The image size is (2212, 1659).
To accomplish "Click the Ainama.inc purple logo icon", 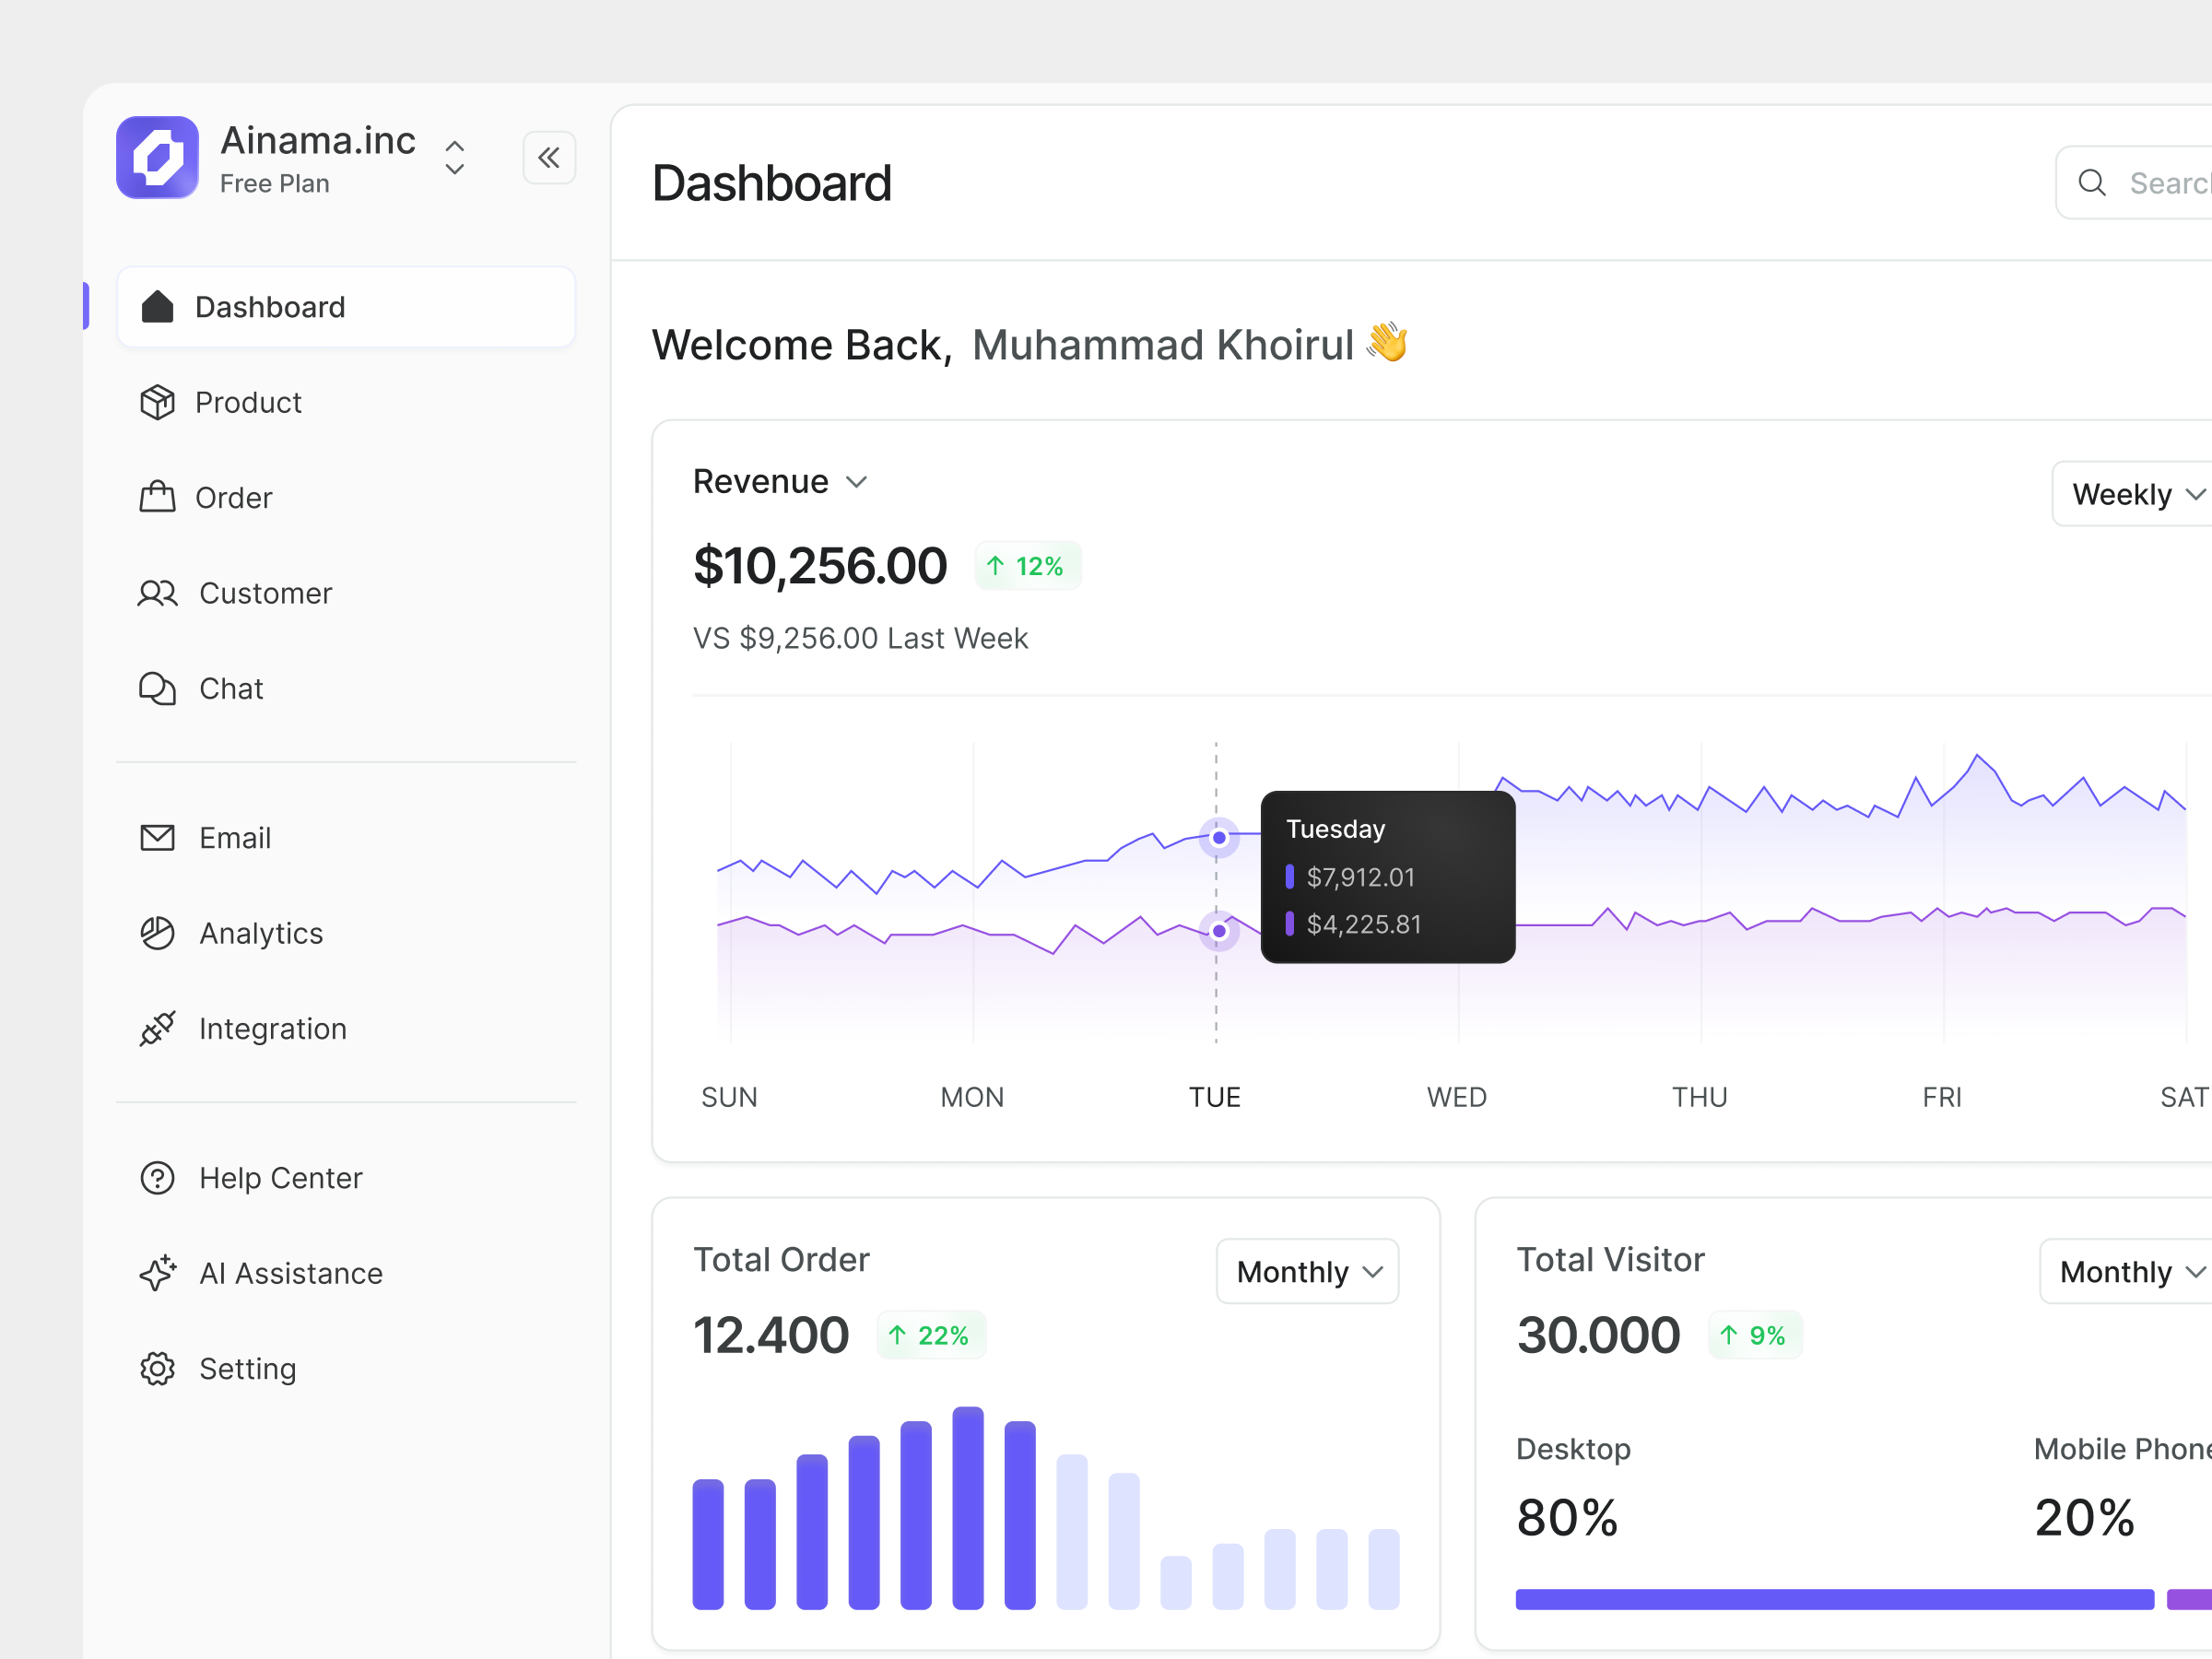I will click(157, 158).
